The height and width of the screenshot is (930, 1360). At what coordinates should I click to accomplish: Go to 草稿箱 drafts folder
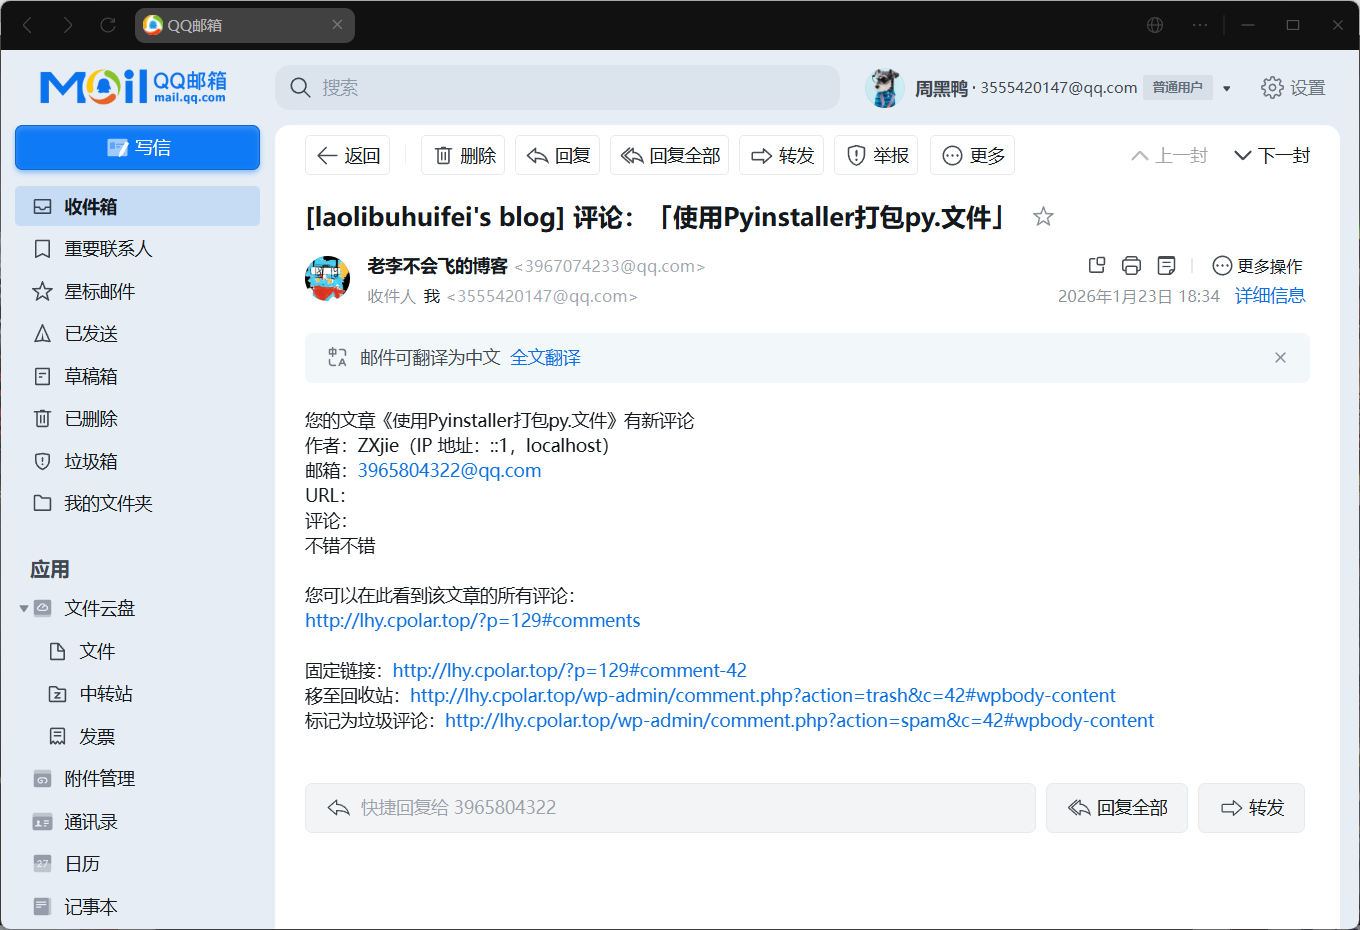coord(90,377)
